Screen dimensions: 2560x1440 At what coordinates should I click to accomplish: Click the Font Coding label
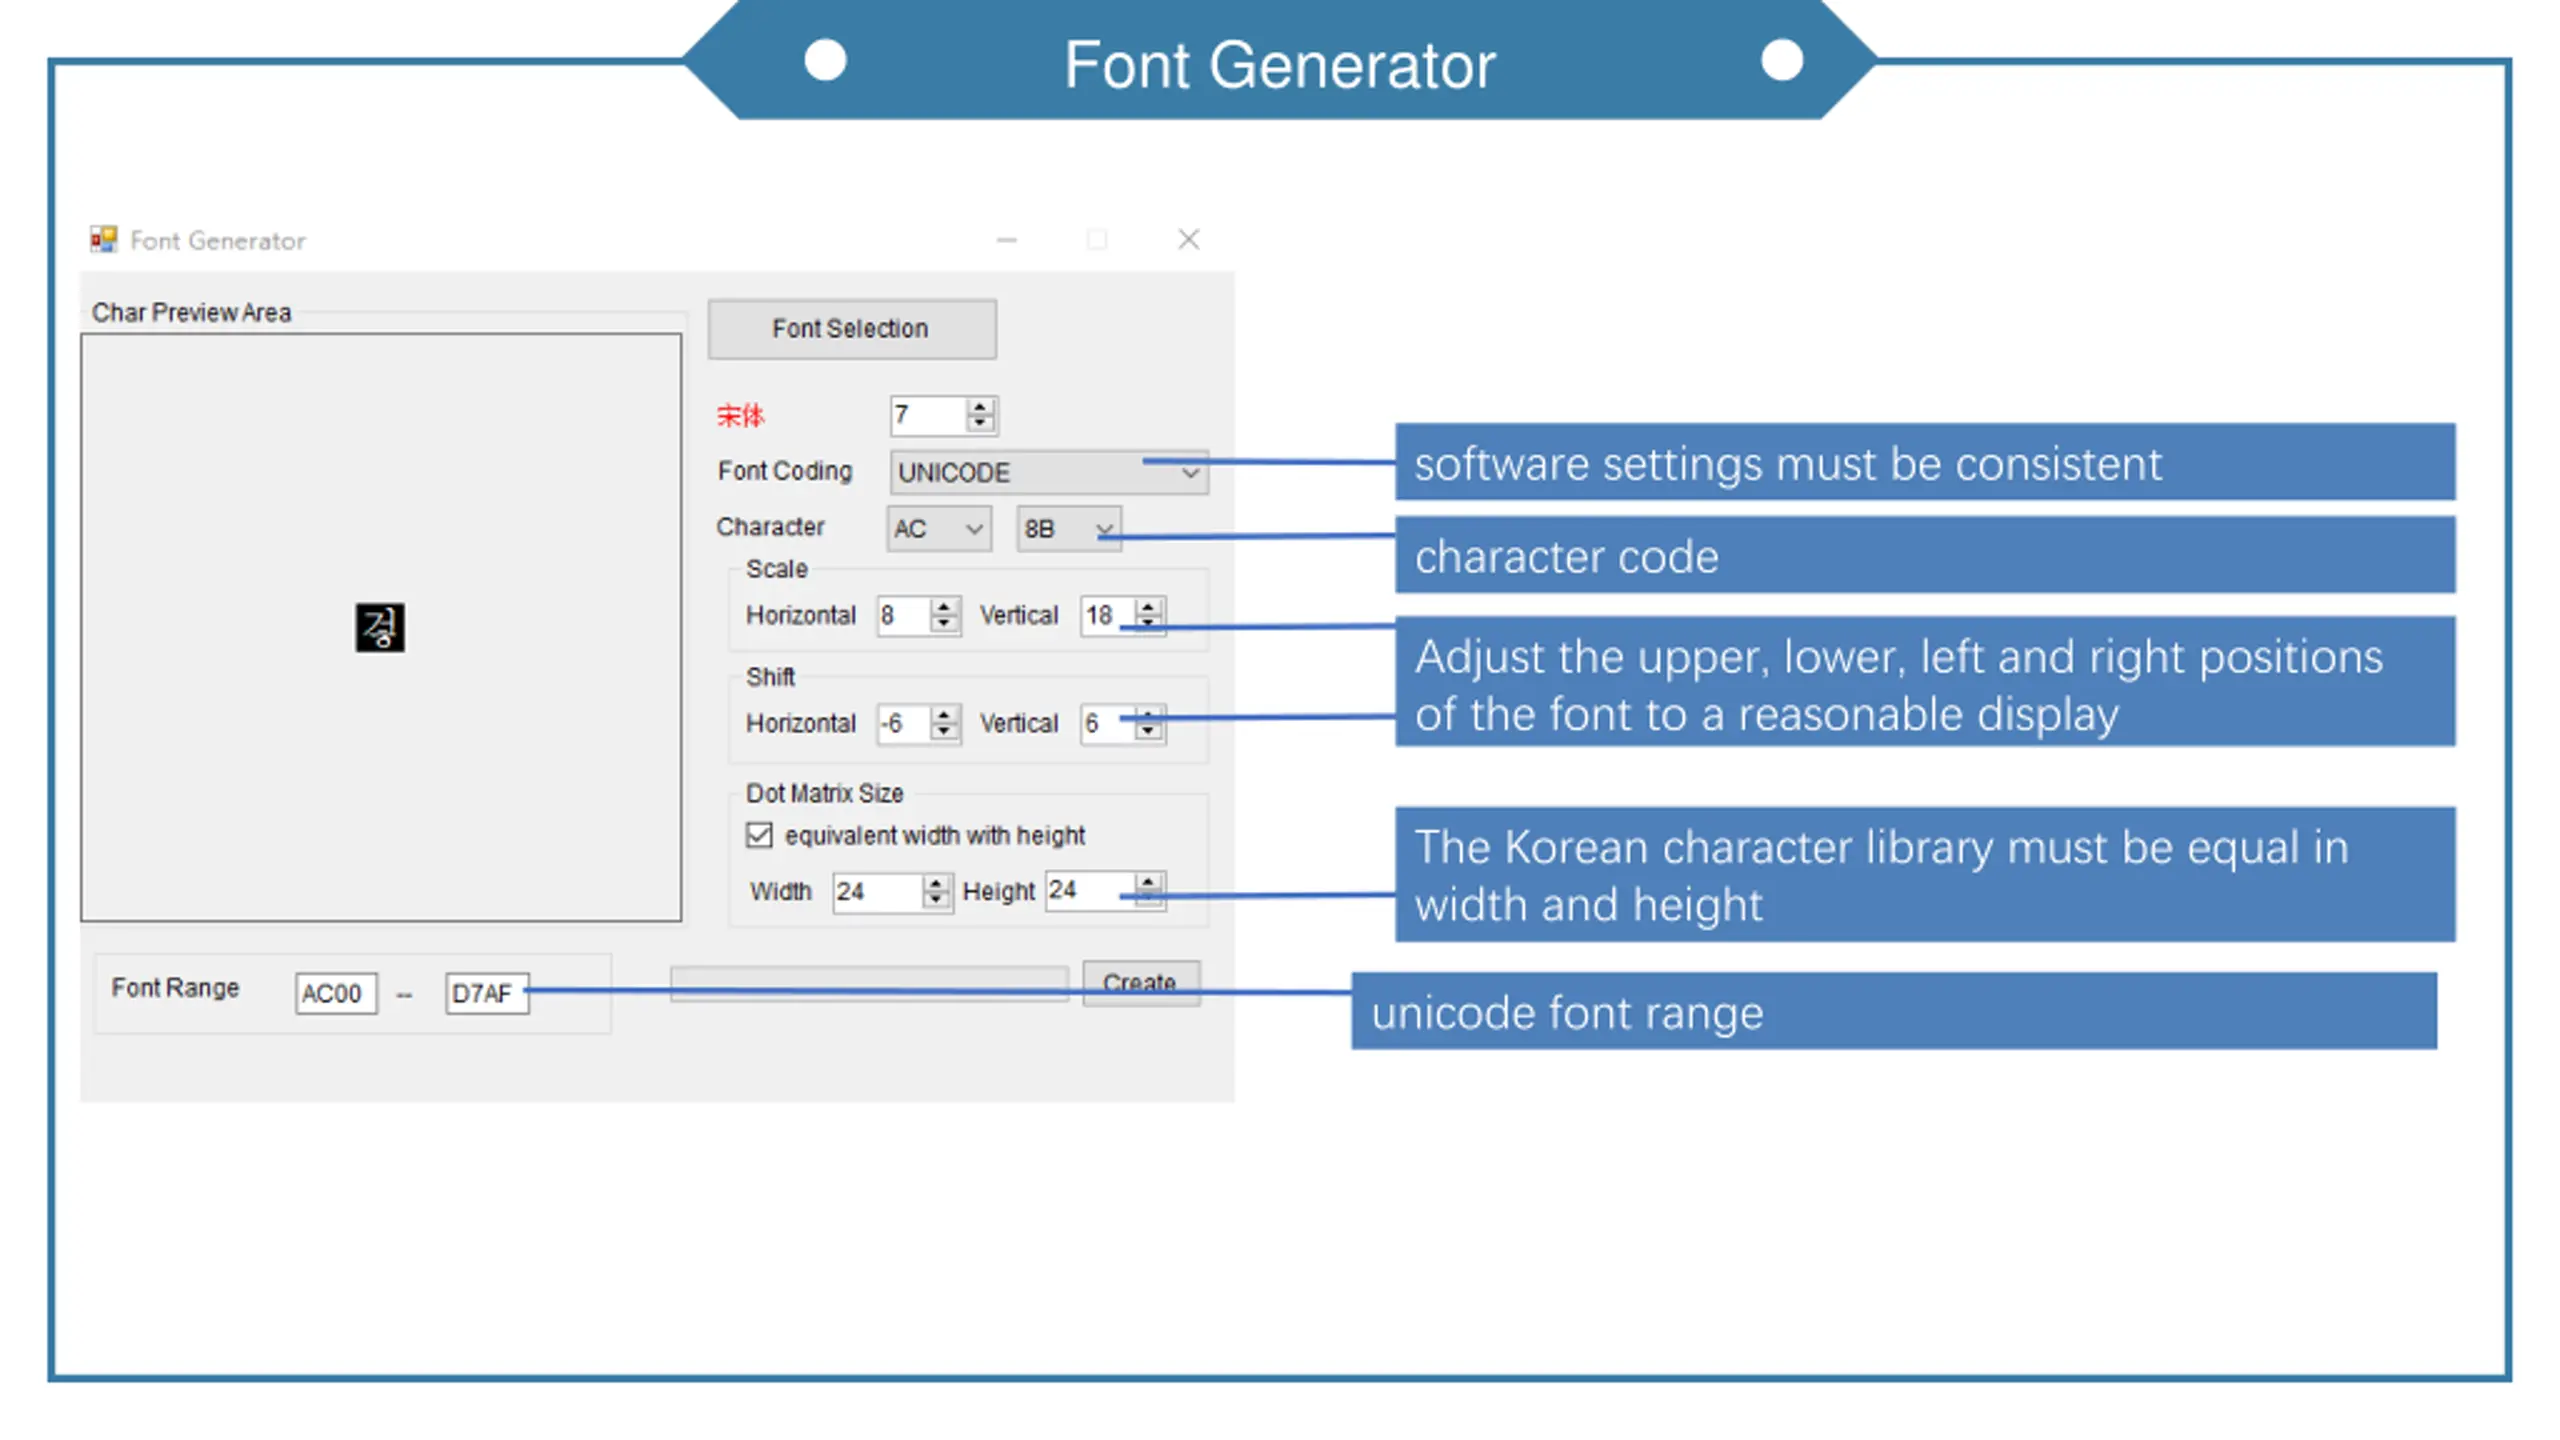click(x=785, y=471)
